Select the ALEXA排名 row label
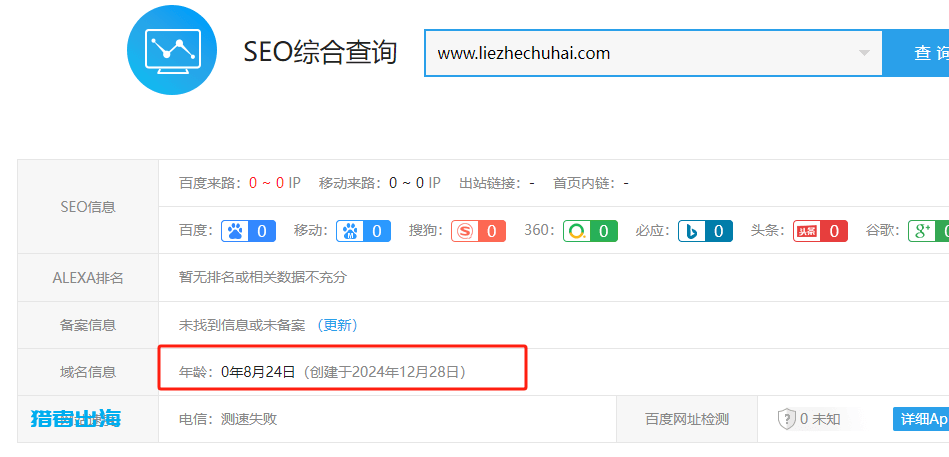The image size is (949, 457). tap(88, 278)
